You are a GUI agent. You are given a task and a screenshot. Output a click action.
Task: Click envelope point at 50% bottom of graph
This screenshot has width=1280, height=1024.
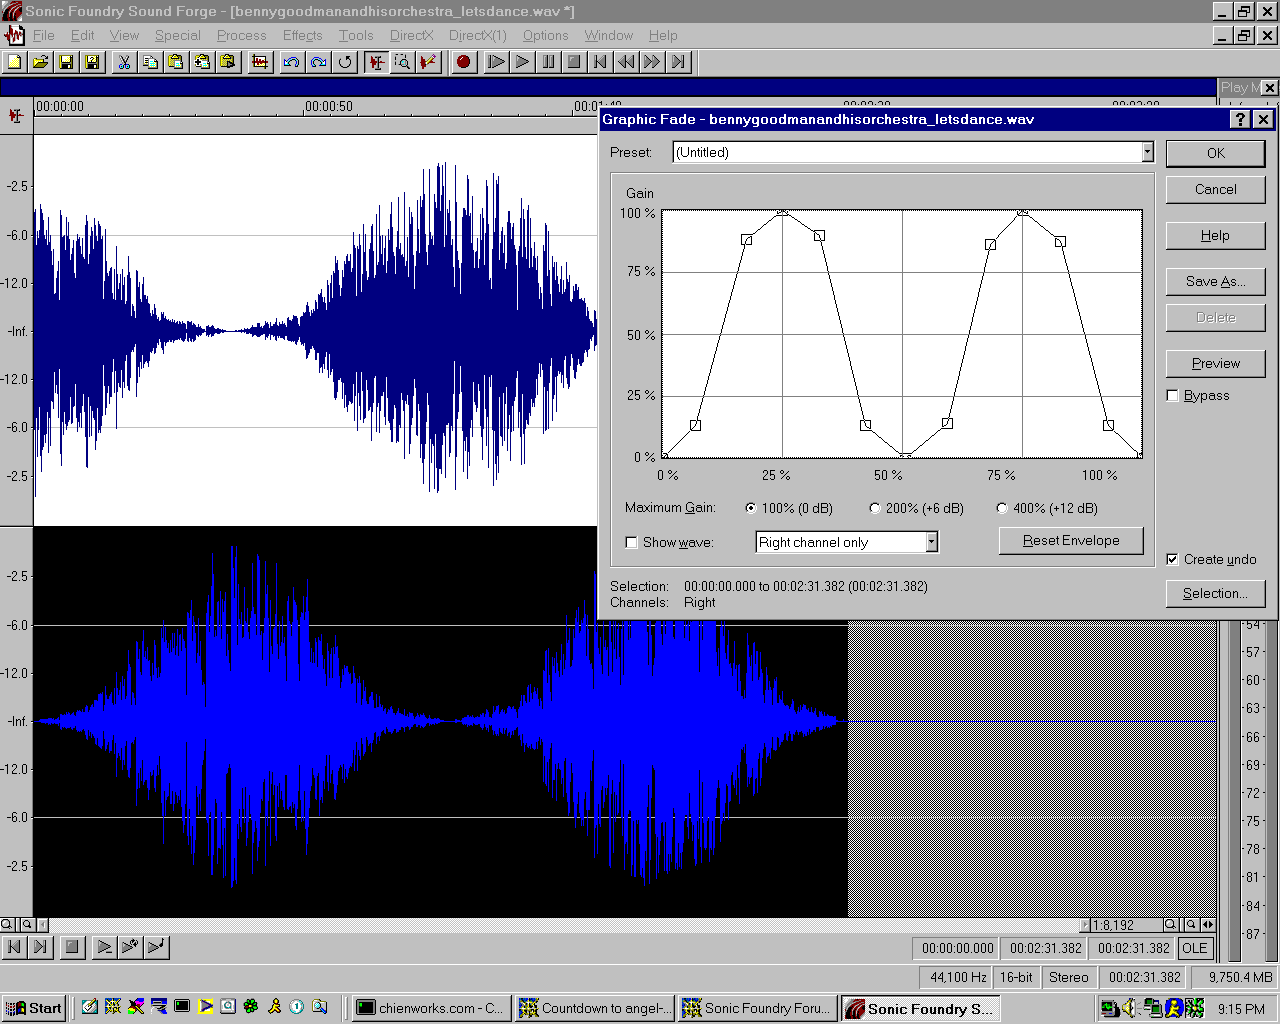coord(903,456)
